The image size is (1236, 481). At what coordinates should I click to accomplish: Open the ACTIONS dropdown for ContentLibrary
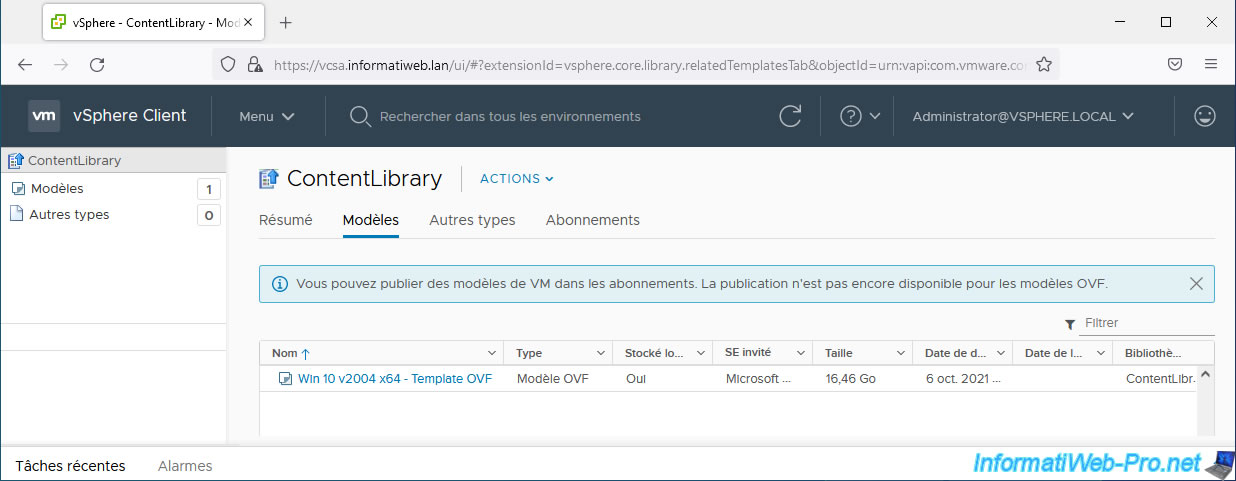(x=516, y=179)
